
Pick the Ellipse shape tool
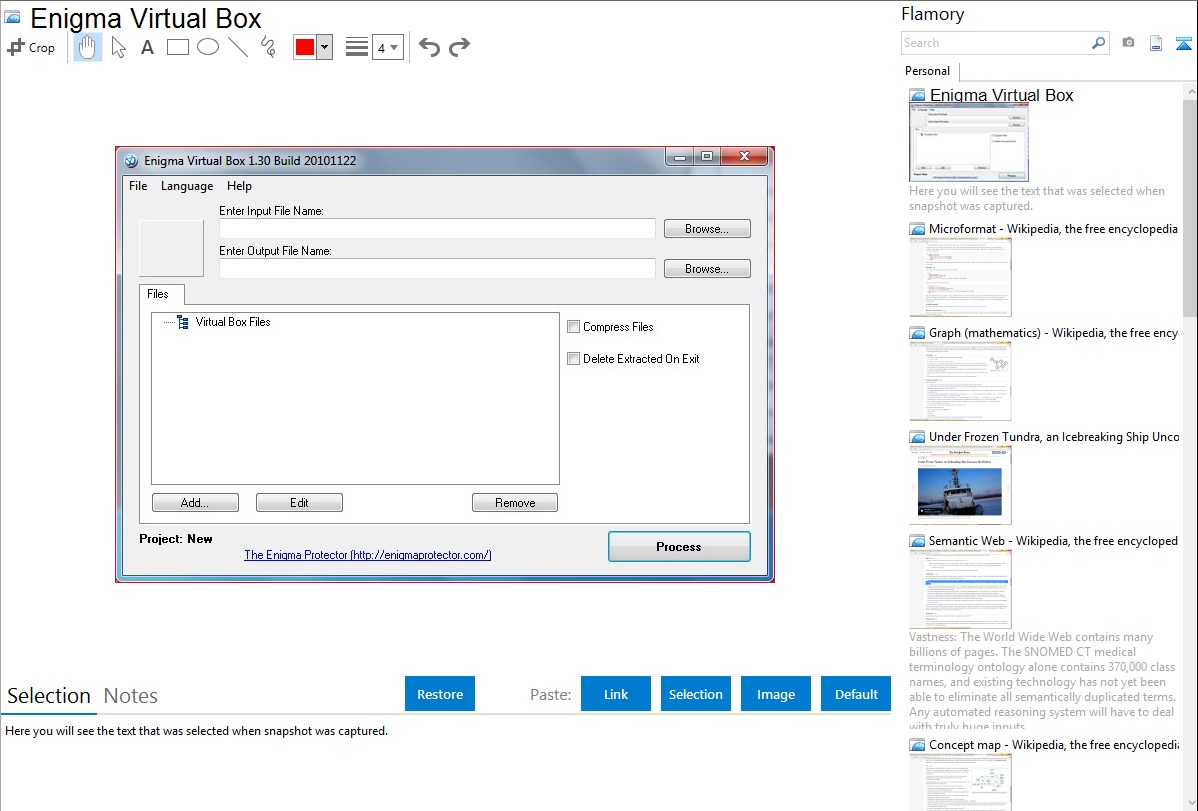pos(208,47)
